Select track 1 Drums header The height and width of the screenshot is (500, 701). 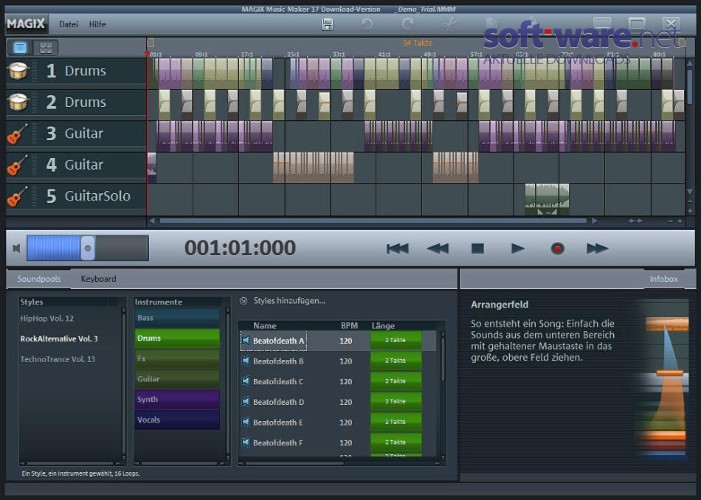pos(76,71)
